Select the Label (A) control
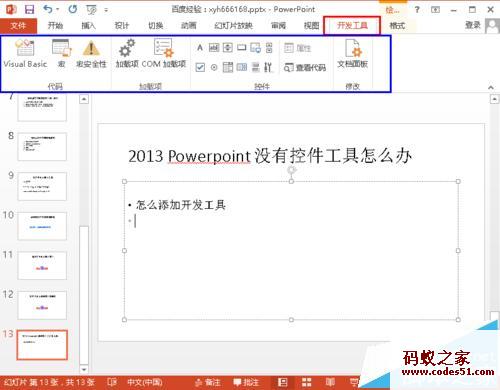This screenshot has height=390, width=500. [200, 48]
